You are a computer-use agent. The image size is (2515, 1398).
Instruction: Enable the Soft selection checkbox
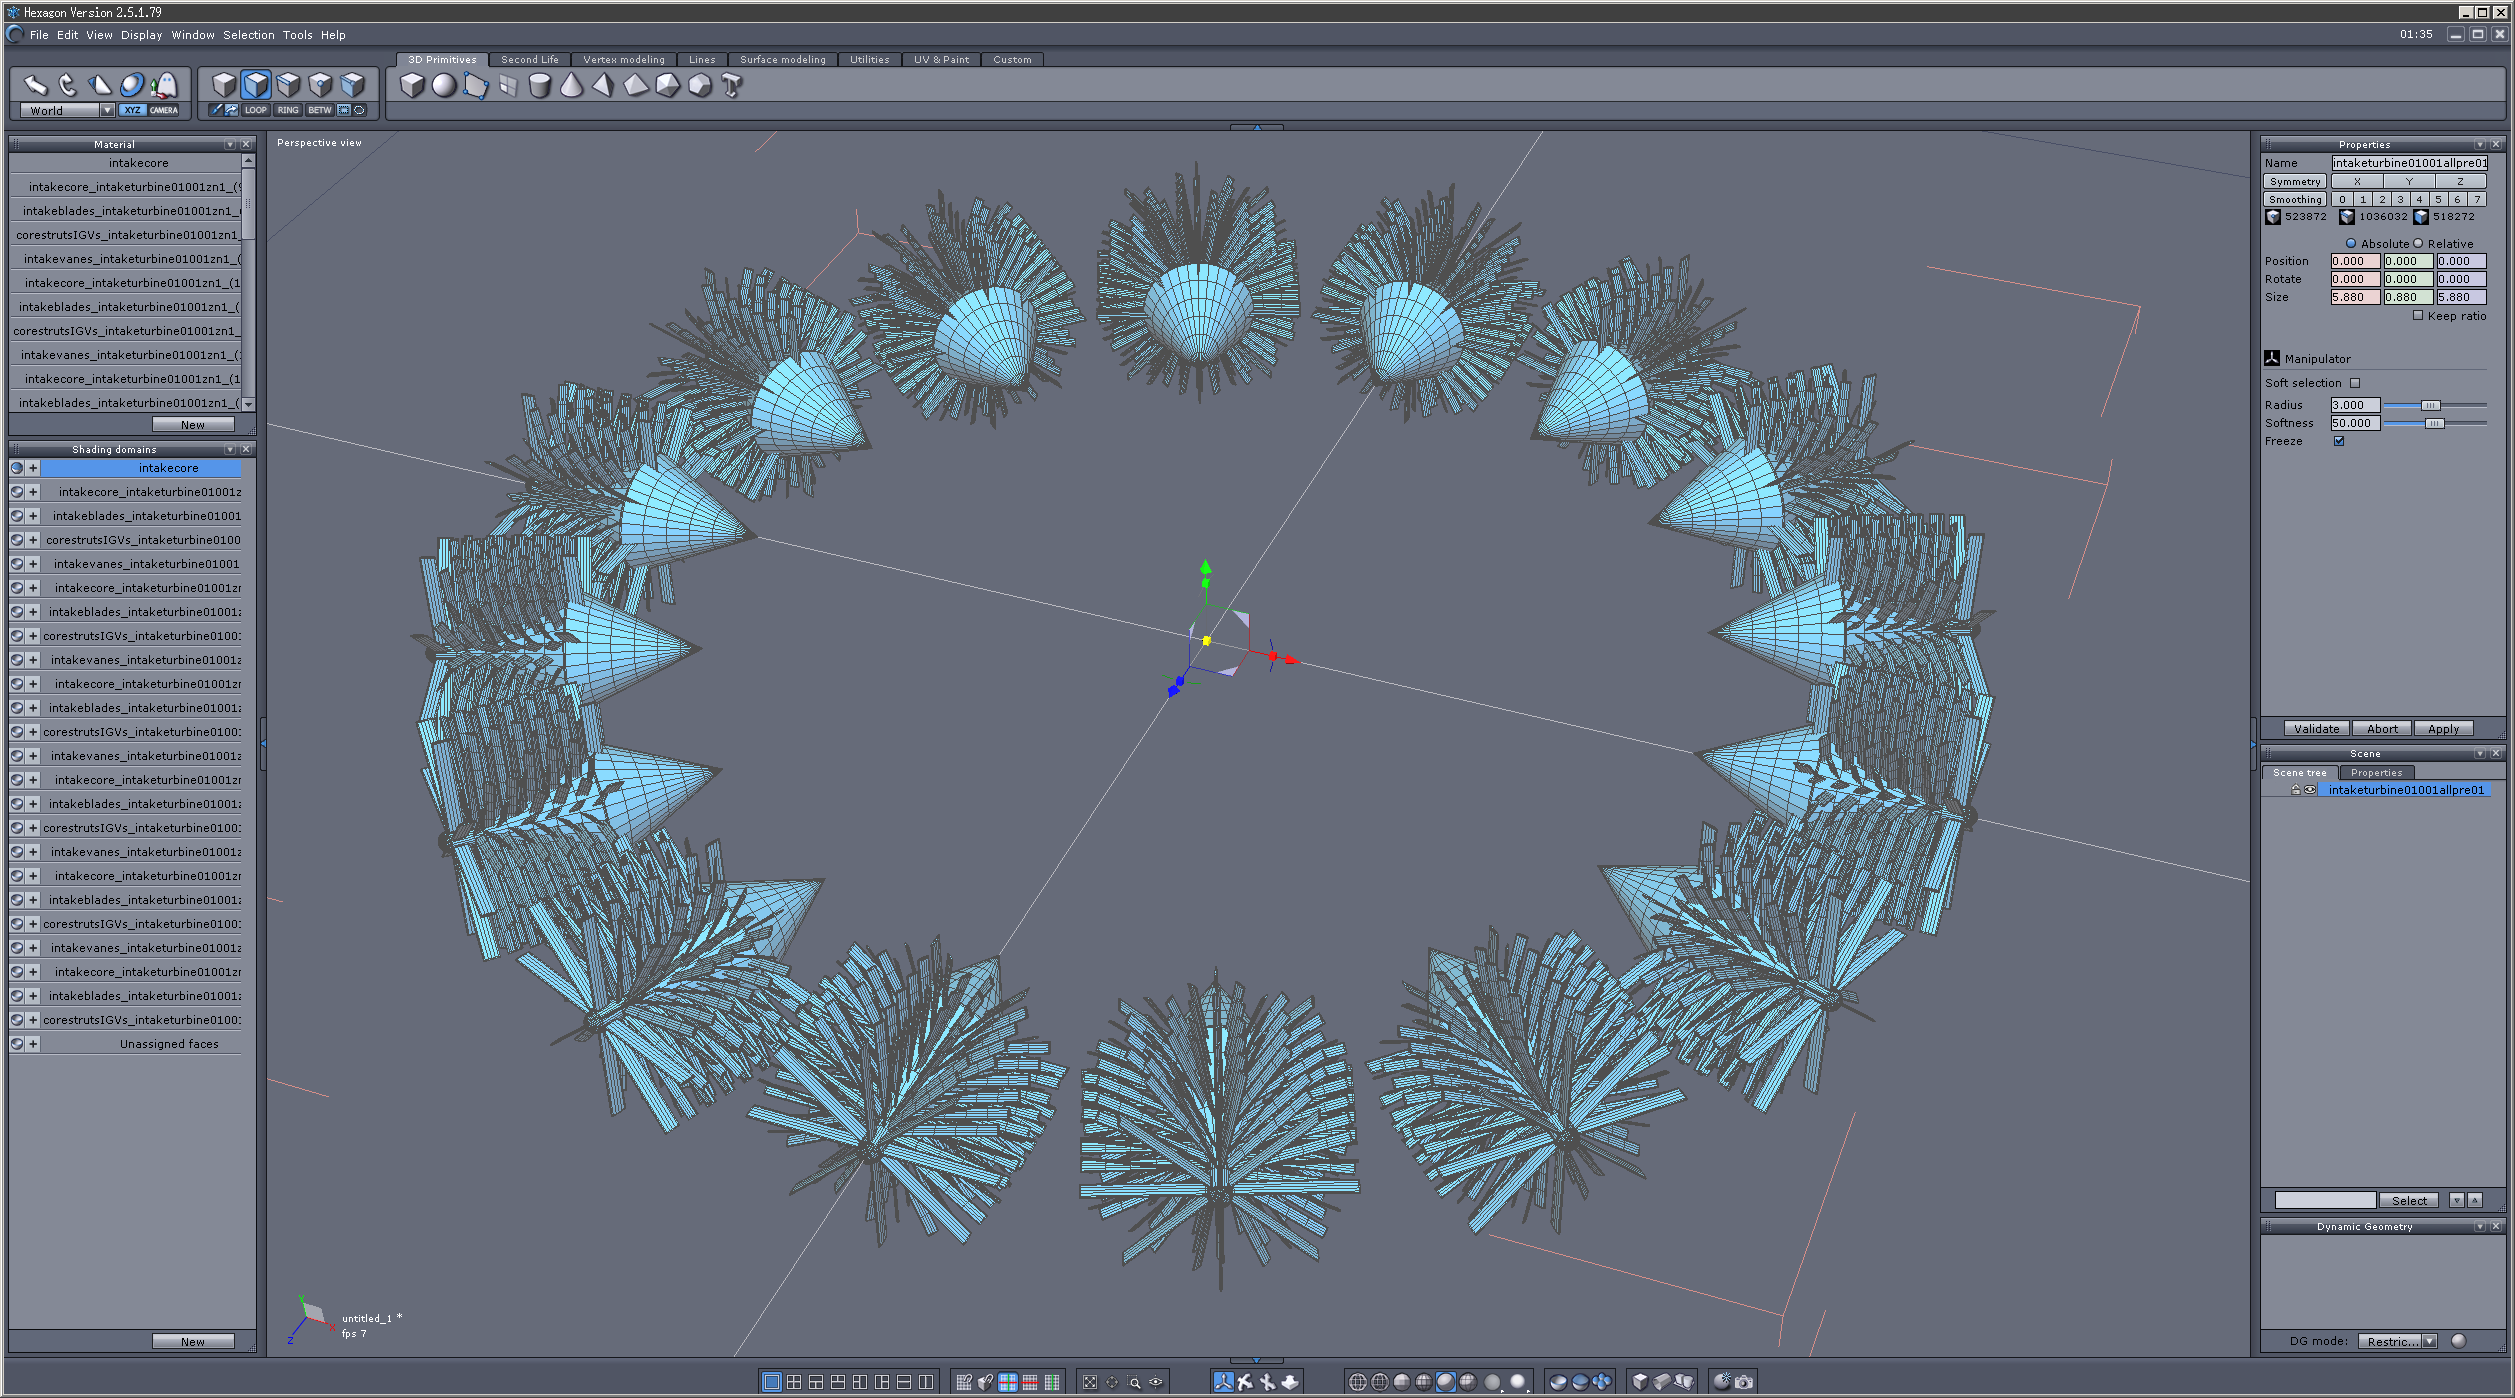pyautogui.click(x=2355, y=383)
